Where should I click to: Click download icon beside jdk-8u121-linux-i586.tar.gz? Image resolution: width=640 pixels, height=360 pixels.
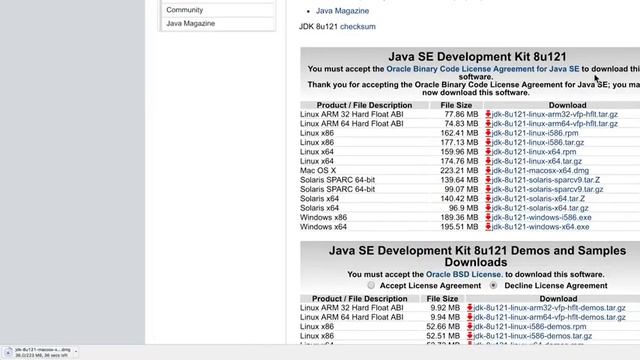pyautogui.click(x=488, y=142)
